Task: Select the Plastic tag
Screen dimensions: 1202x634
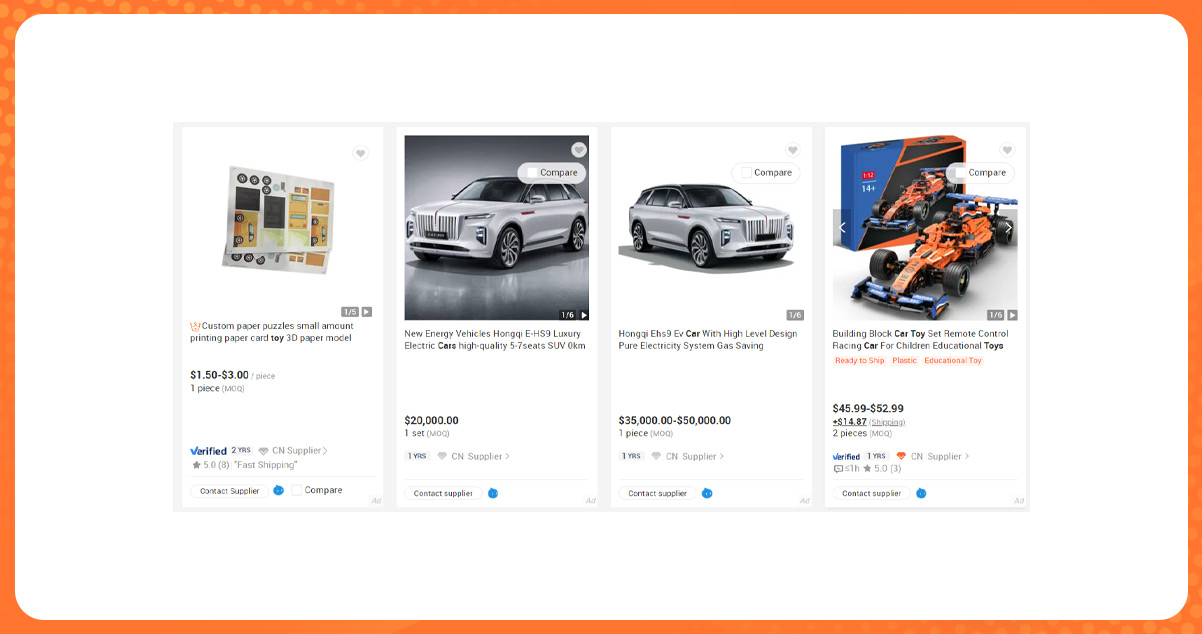Action: [904, 360]
